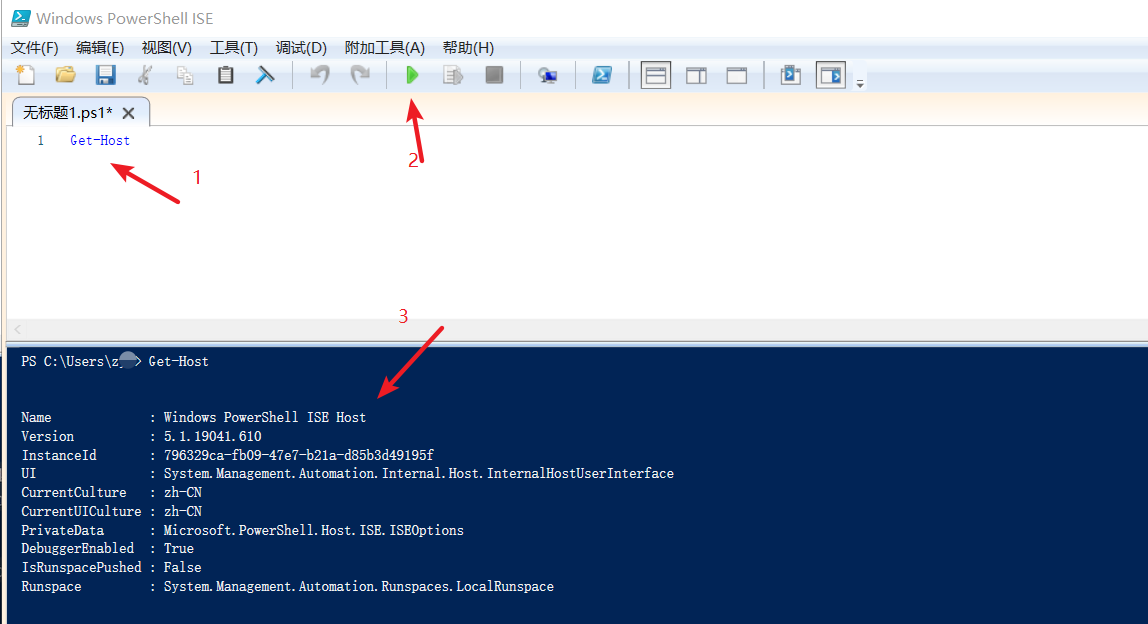This screenshot has width=1148, height=624.
Task: Click the LocalRunspace Runspace value
Action: click(x=359, y=587)
